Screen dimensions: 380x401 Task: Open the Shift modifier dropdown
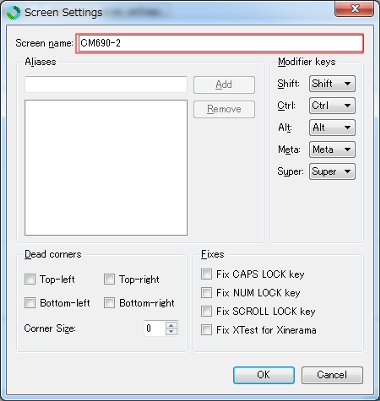tap(332, 83)
